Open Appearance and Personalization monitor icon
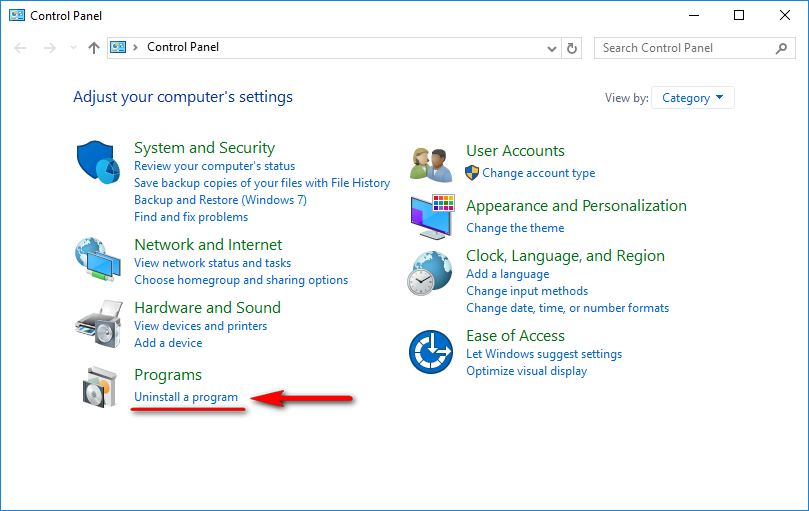Viewport: 809px width, 511px height. coord(432,216)
